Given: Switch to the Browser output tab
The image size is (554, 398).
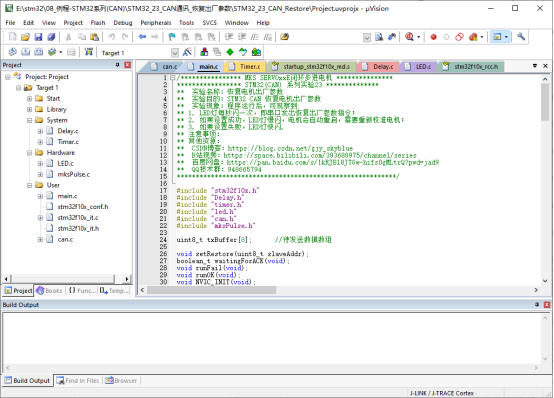Looking at the screenshot, I should pos(121,381).
